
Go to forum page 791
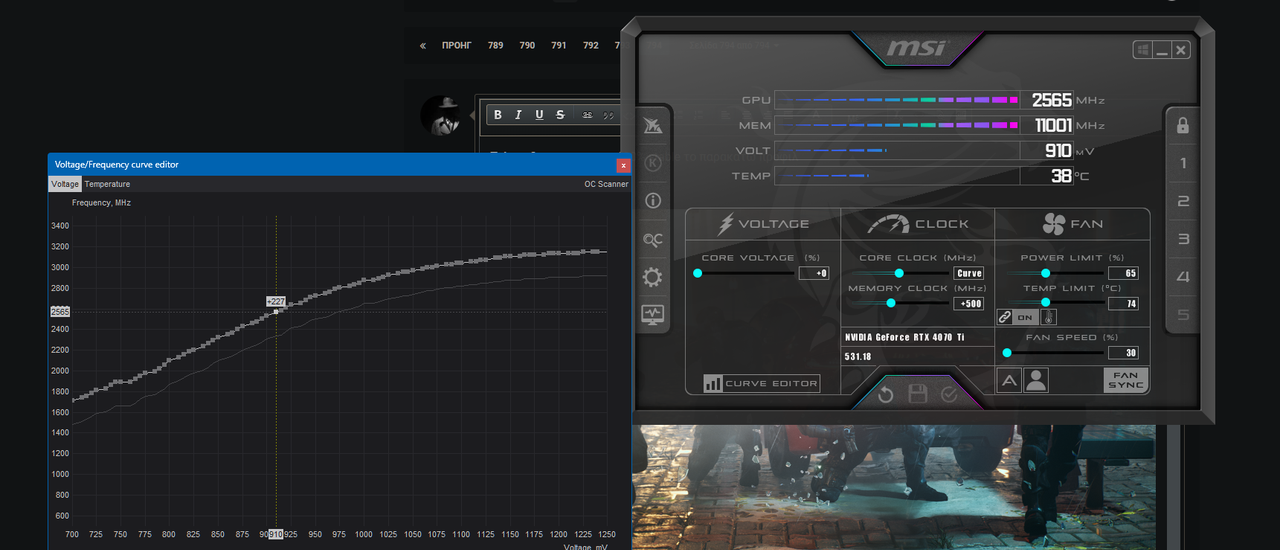[x=559, y=46]
